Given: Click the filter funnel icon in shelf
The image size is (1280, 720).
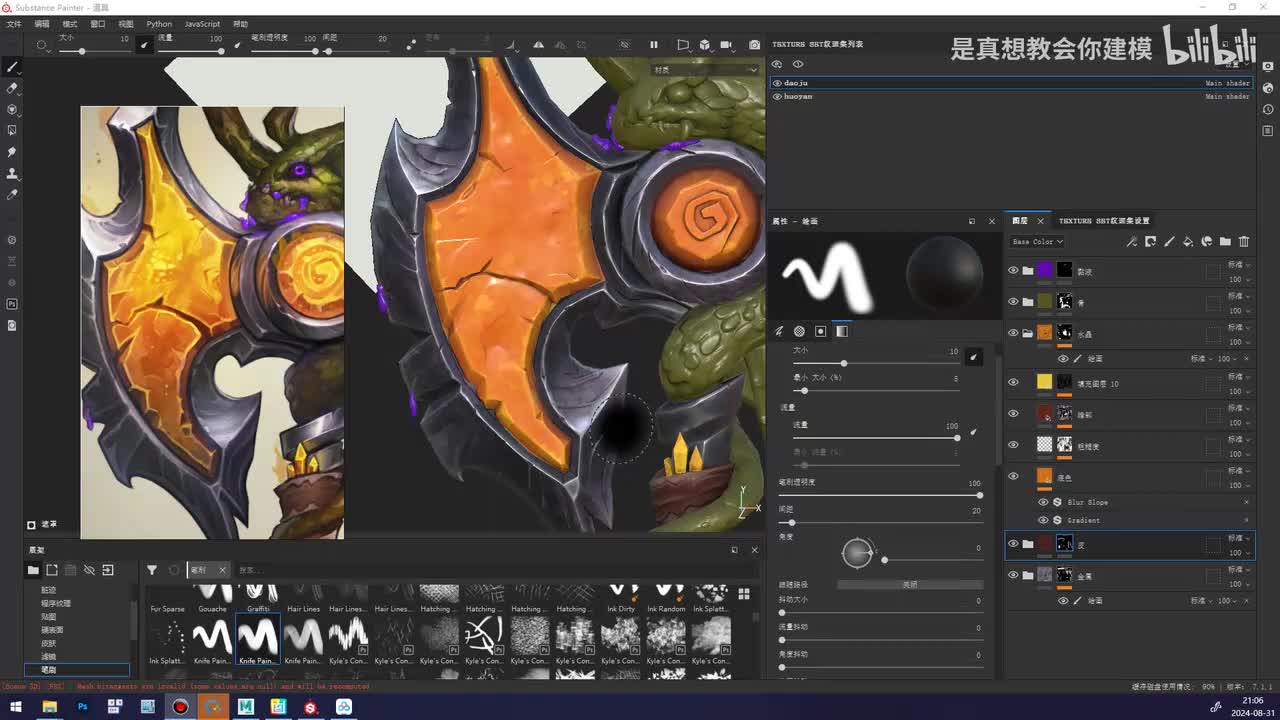Looking at the screenshot, I should click(x=152, y=570).
